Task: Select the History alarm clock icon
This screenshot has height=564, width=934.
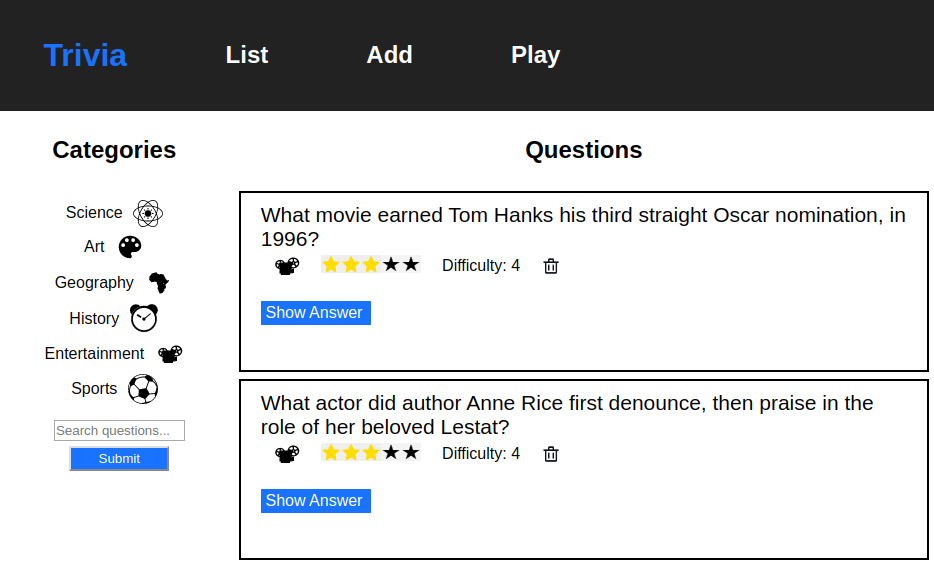Action: pyautogui.click(x=144, y=318)
